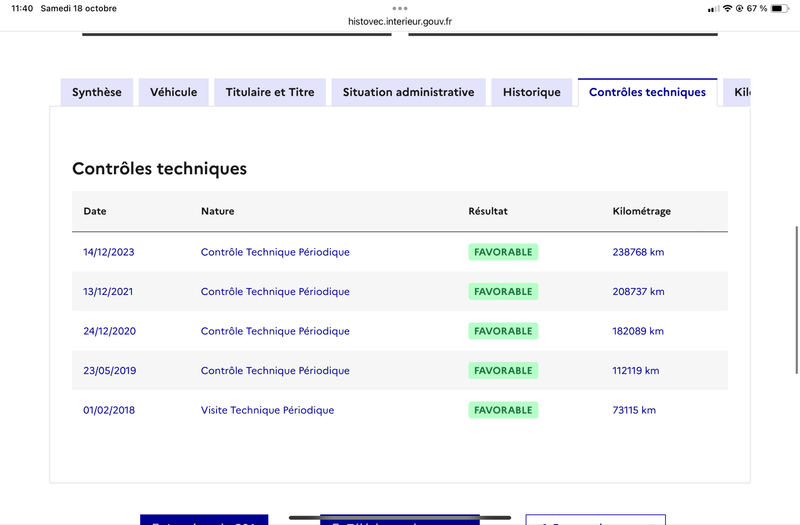Select the Situation administrative tab
800x525 pixels.
(408, 92)
